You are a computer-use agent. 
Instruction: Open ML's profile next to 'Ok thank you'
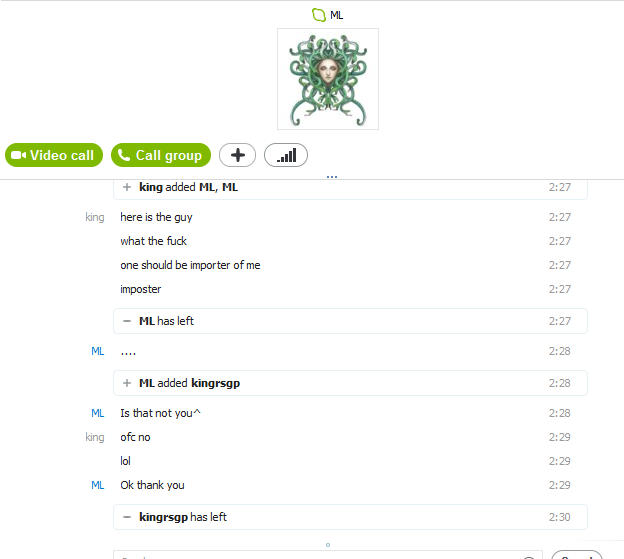tap(98, 485)
